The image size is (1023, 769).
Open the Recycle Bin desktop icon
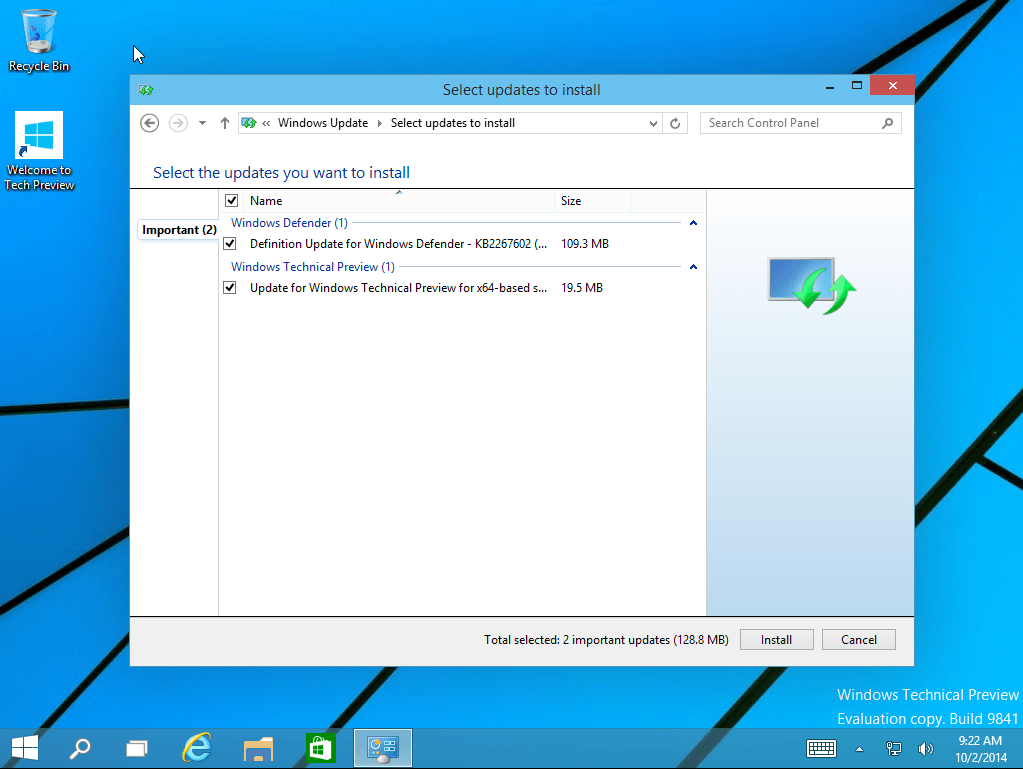click(x=38, y=40)
